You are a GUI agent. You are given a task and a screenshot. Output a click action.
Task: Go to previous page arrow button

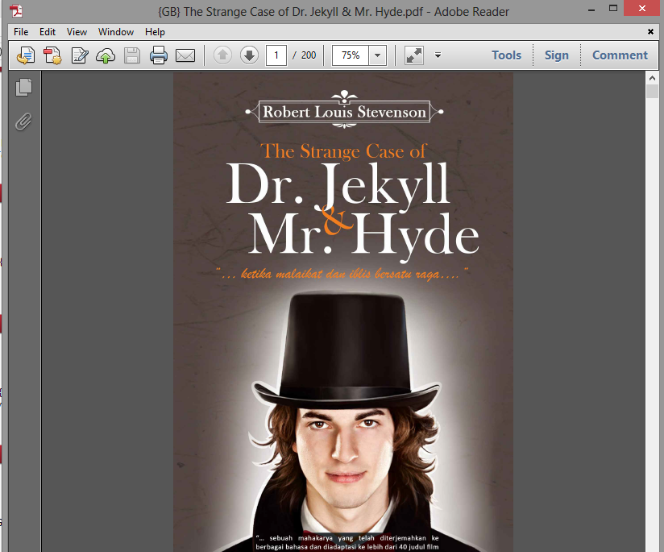(222, 55)
